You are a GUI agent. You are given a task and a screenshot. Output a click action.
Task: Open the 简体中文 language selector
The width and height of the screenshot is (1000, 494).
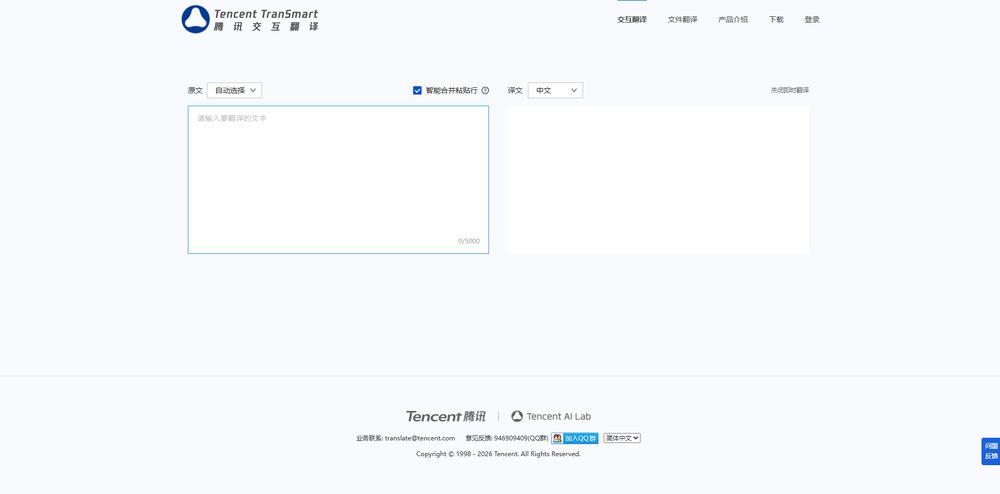pos(622,438)
